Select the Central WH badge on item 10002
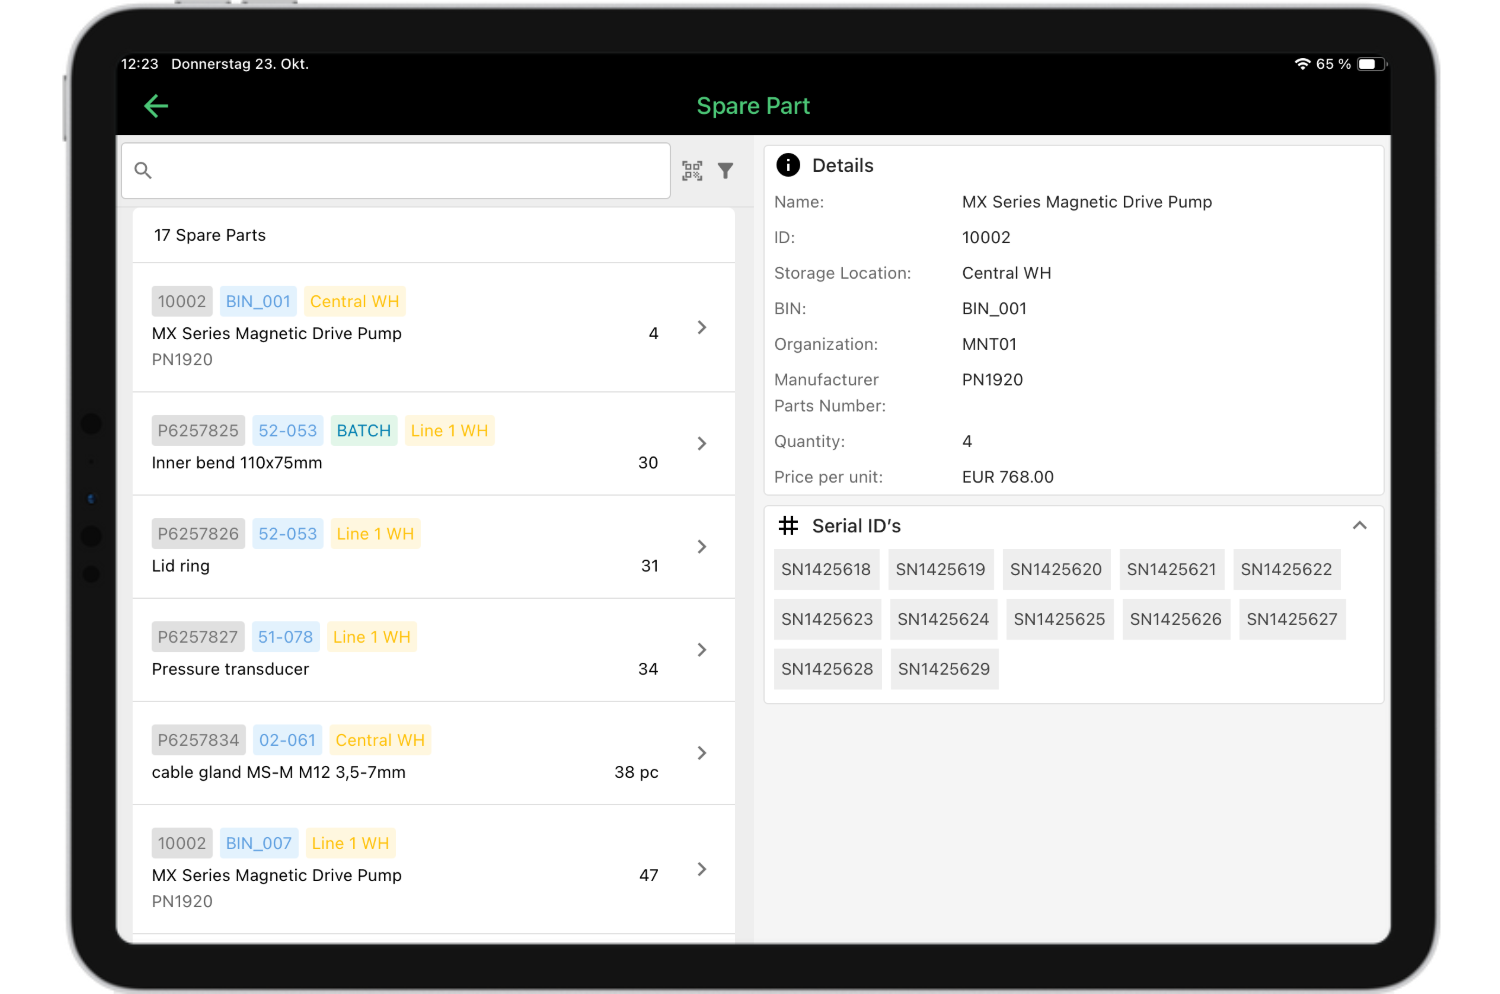Screen dimensions: 1500x994 (x=354, y=301)
